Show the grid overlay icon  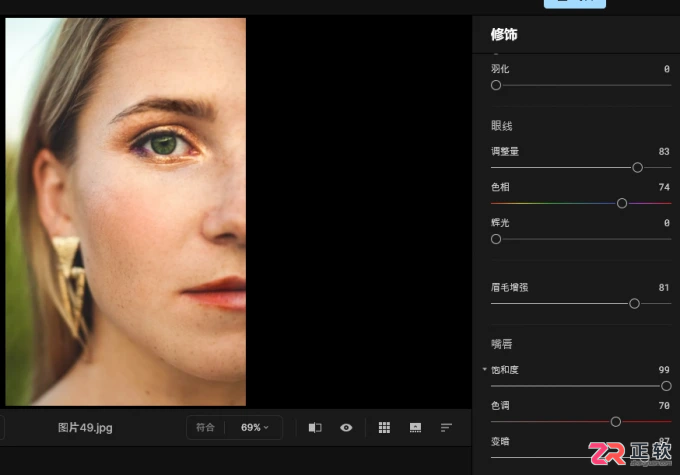(x=384, y=428)
